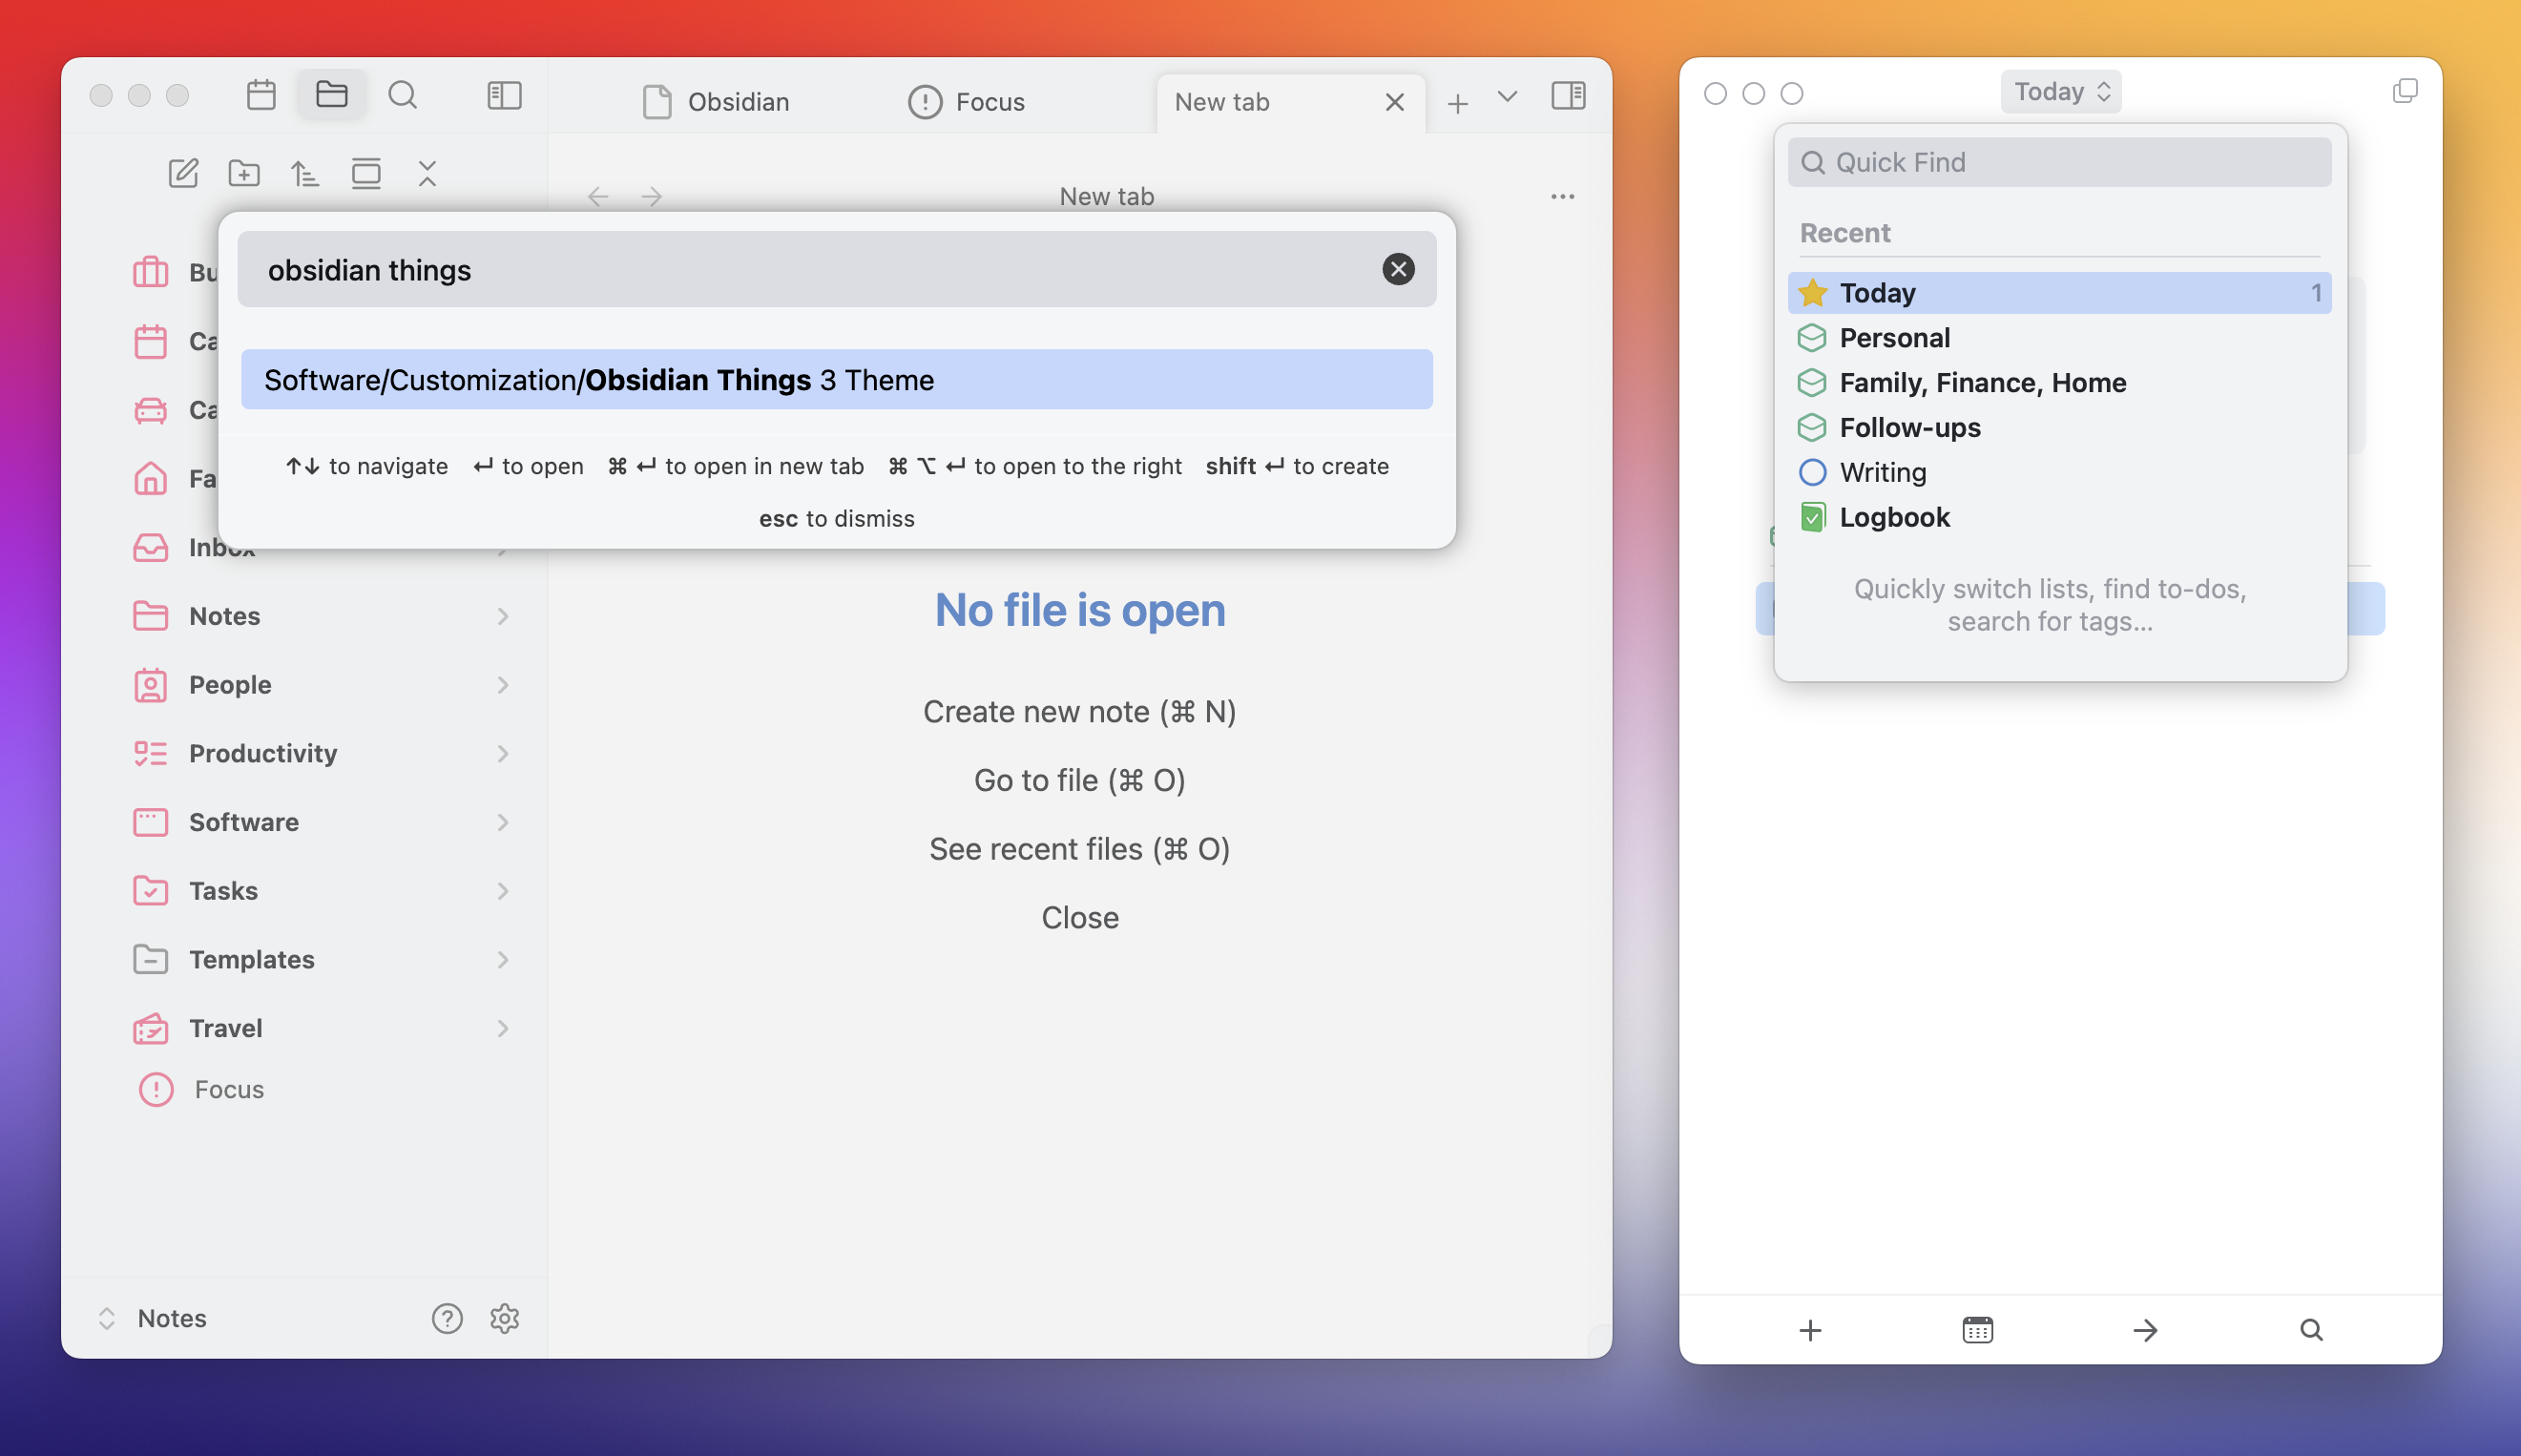Viewport: 2521px width, 1456px height.
Task: Click the People folder icon
Action: tap(151, 685)
